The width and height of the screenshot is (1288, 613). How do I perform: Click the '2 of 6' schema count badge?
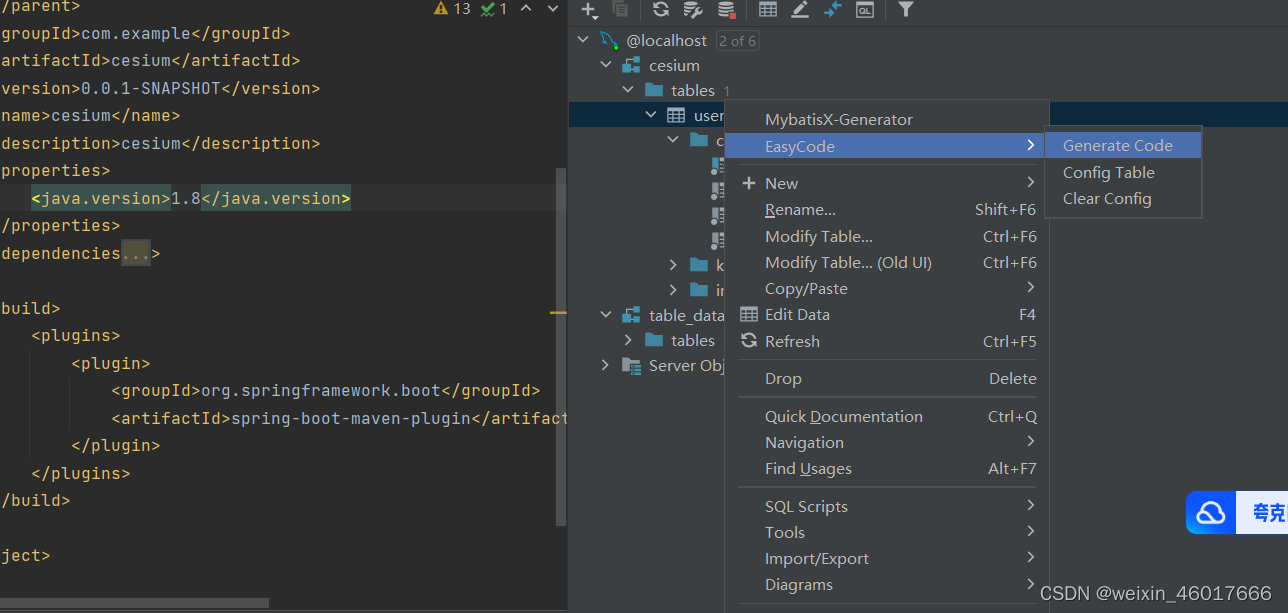737,40
